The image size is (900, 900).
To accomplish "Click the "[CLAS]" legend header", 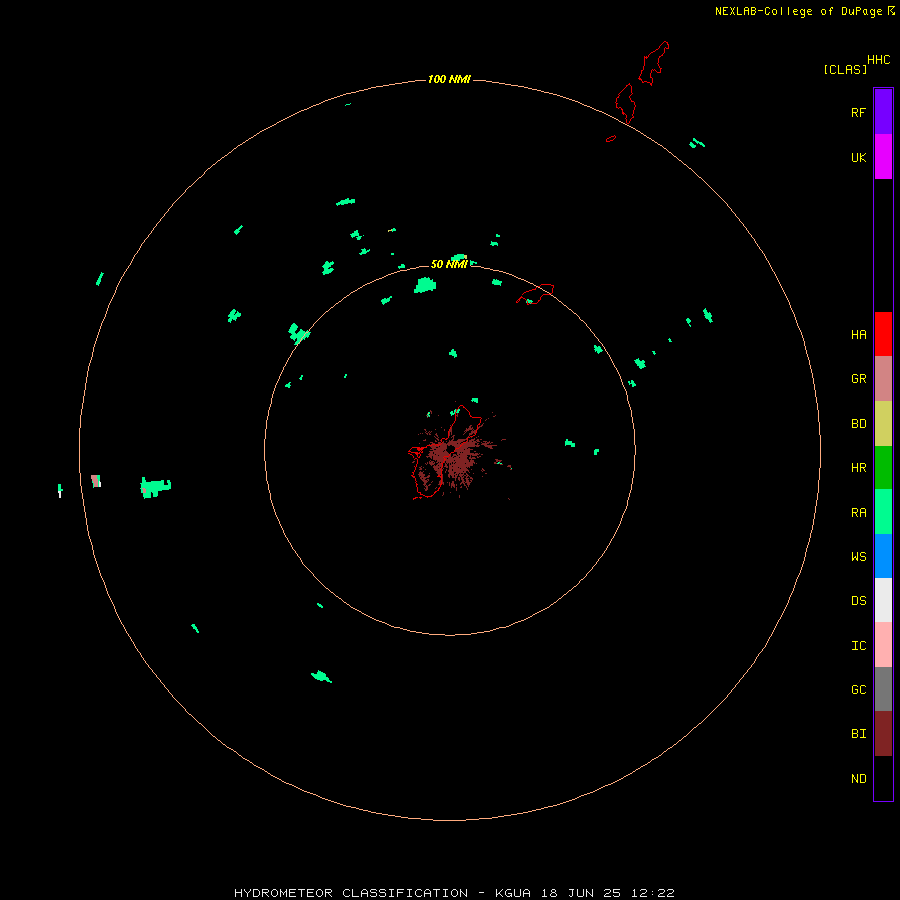I will click(845, 69).
